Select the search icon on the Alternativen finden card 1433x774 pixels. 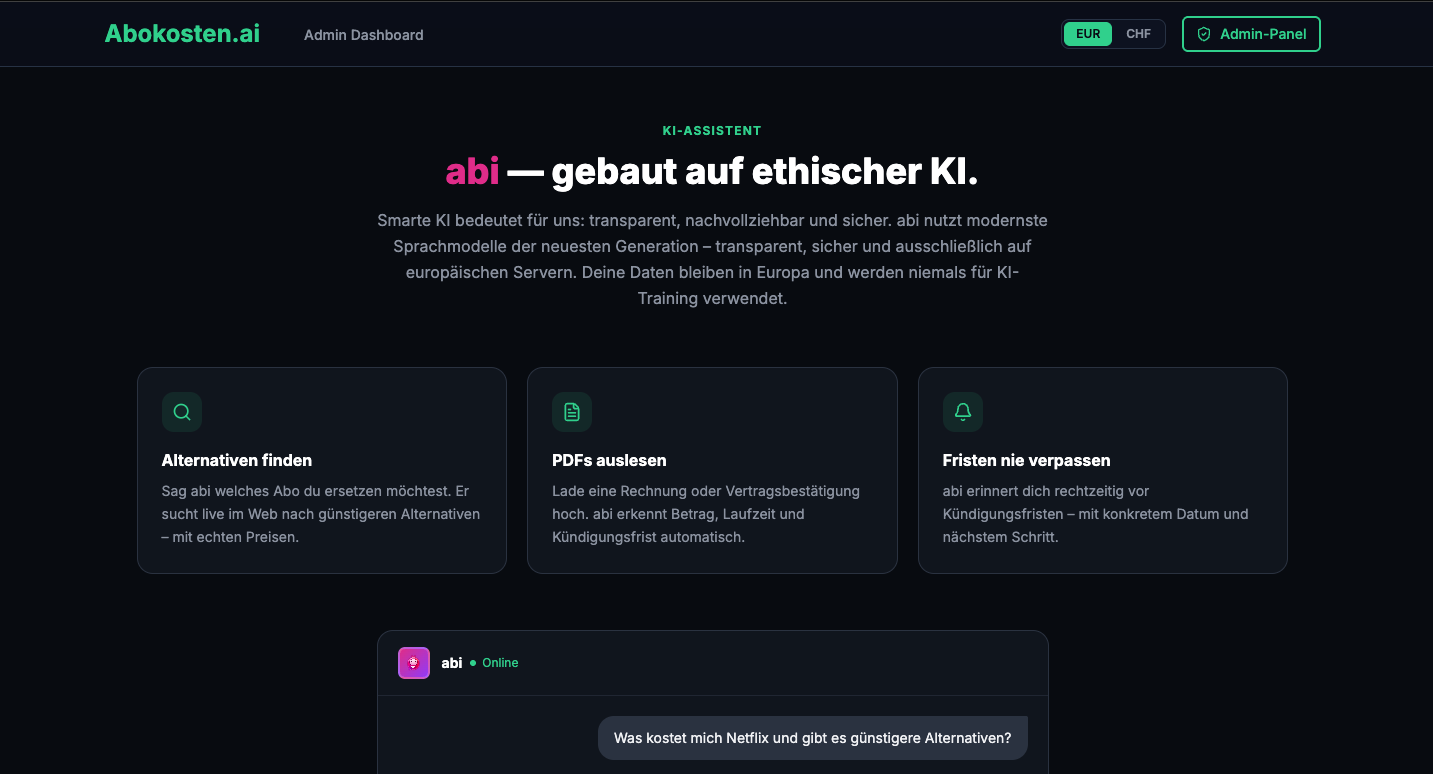[182, 412]
